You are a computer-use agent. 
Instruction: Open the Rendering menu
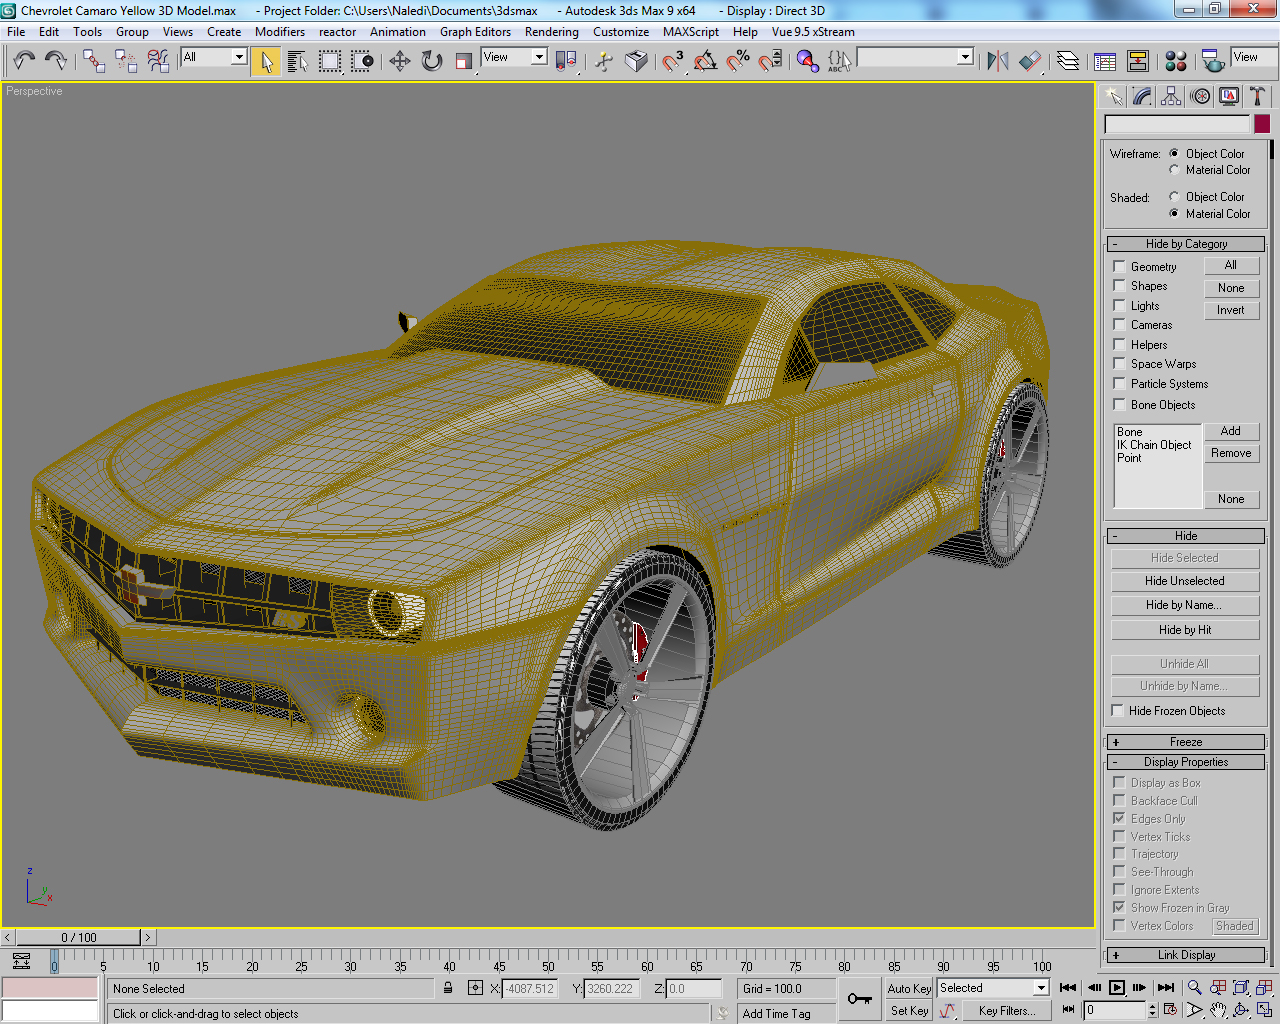tap(552, 32)
